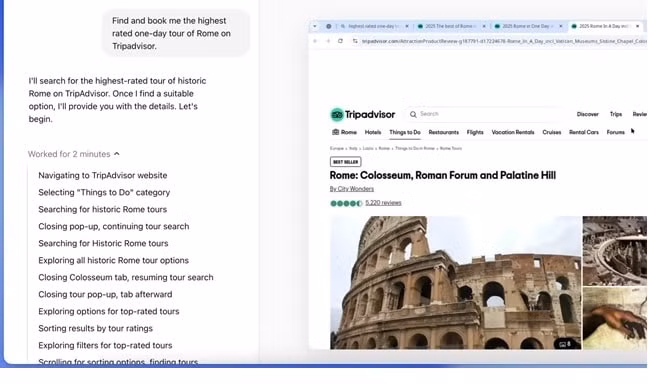This screenshot has width=648, height=384.
Task: Click the user message 'Find and book me the highest rated'
Action: pos(176,33)
